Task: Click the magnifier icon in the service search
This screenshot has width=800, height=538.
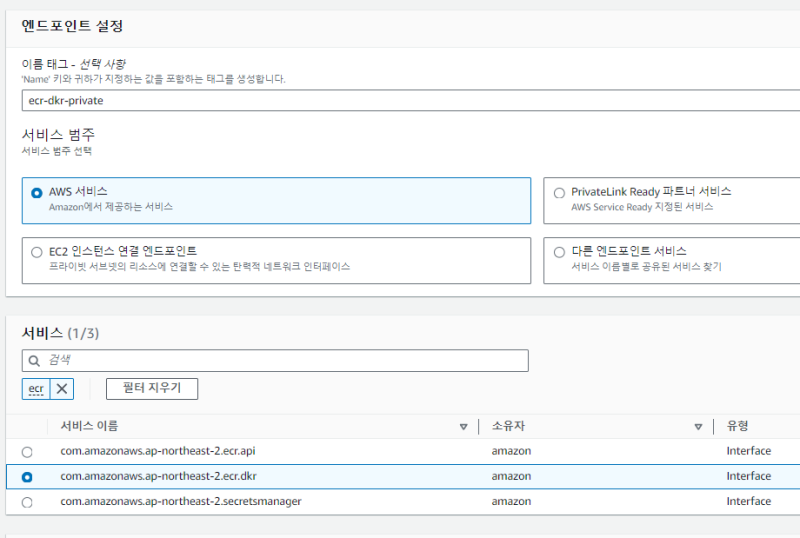Action: [x=34, y=360]
